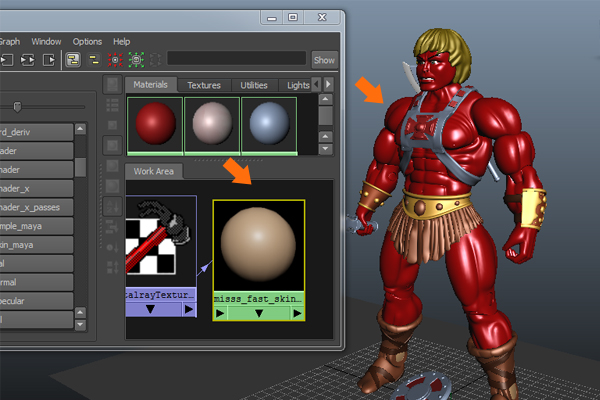Select the blue-gray material swatch
600x400 pixels.
click(x=269, y=126)
